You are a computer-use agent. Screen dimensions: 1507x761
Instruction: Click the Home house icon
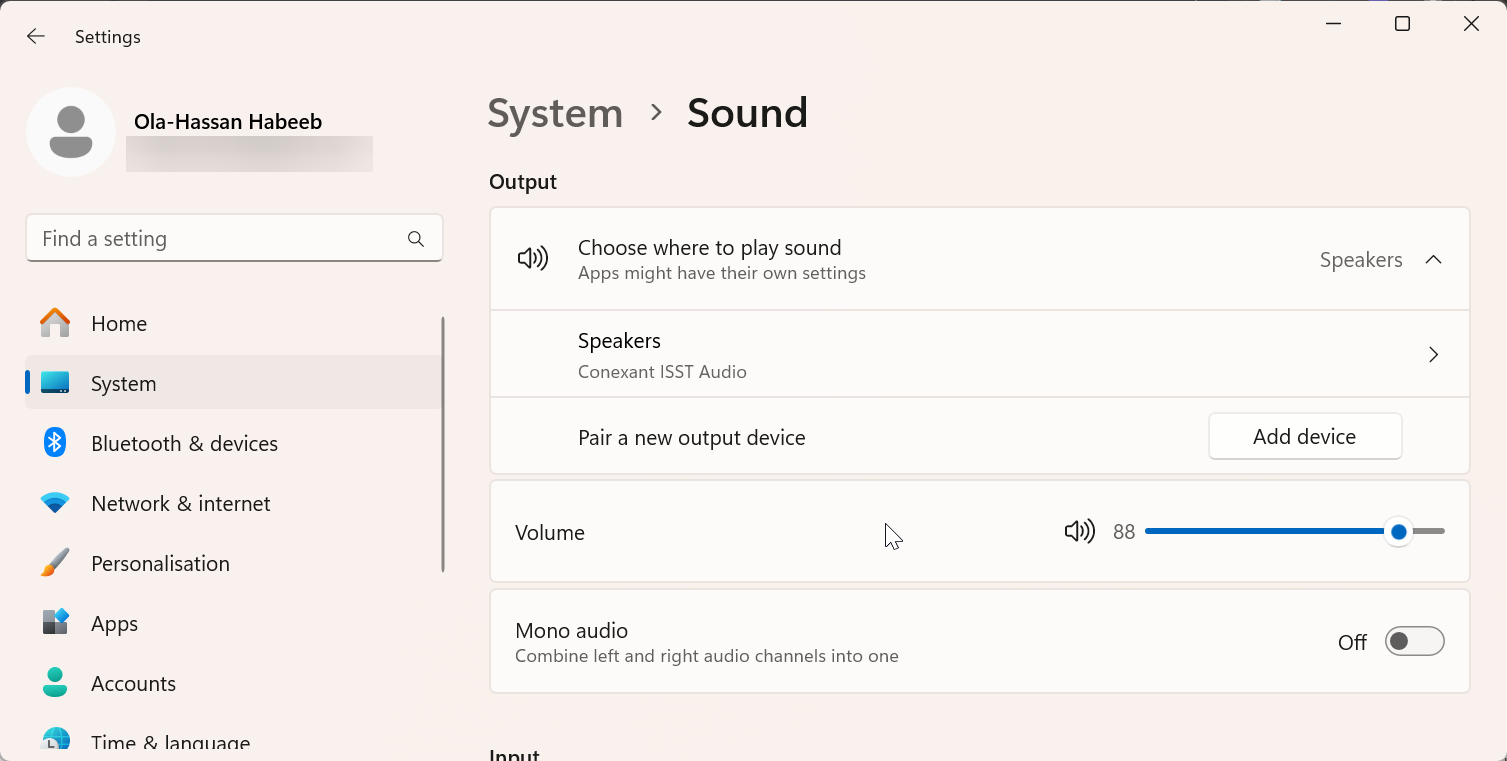55,323
